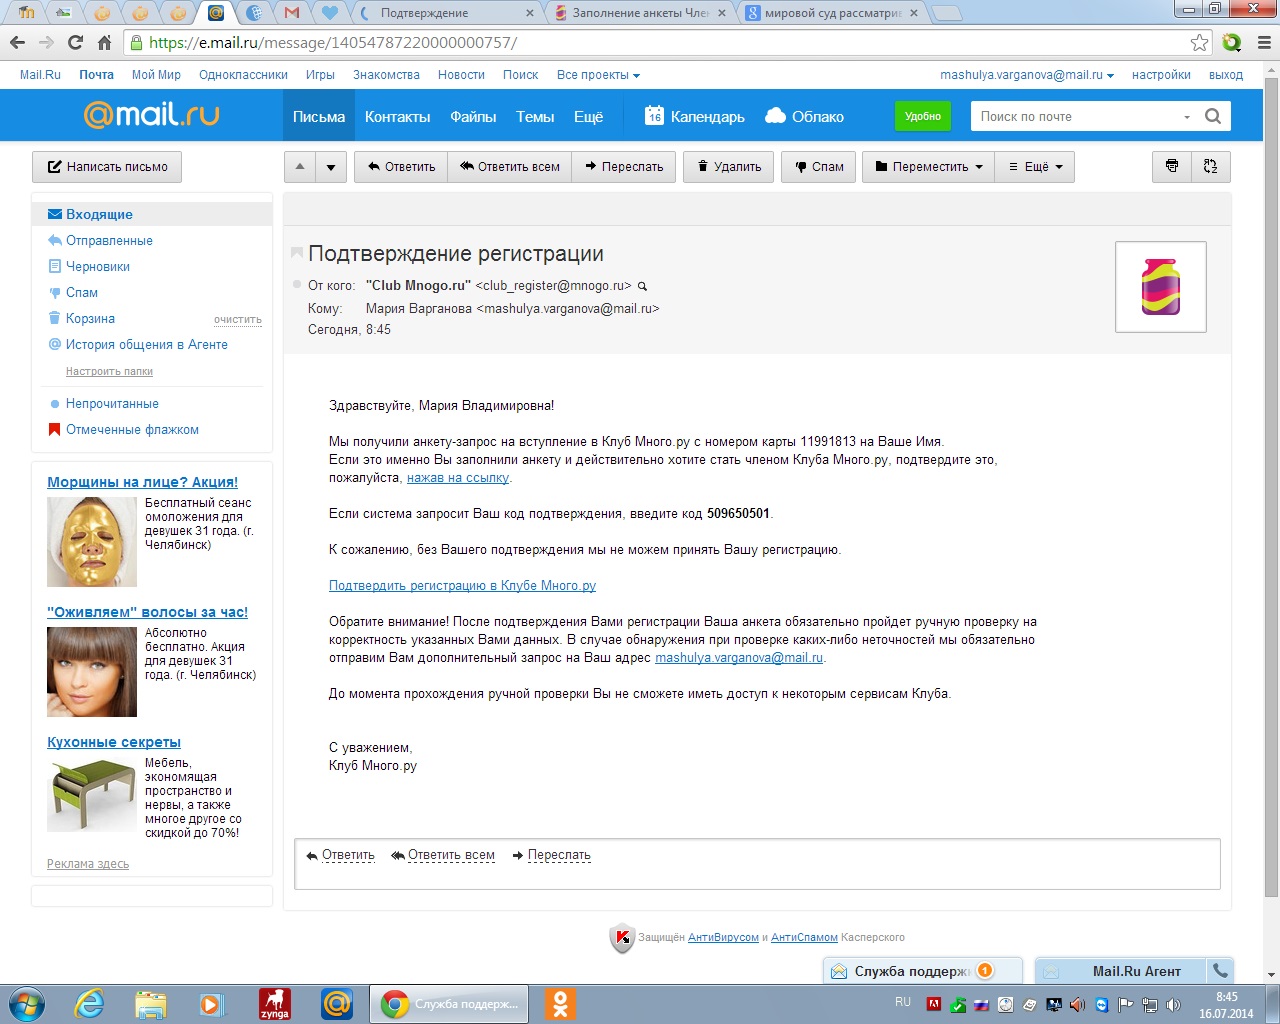
Task: Click the Морщины на лице ad thumbnail
Action: point(92,542)
